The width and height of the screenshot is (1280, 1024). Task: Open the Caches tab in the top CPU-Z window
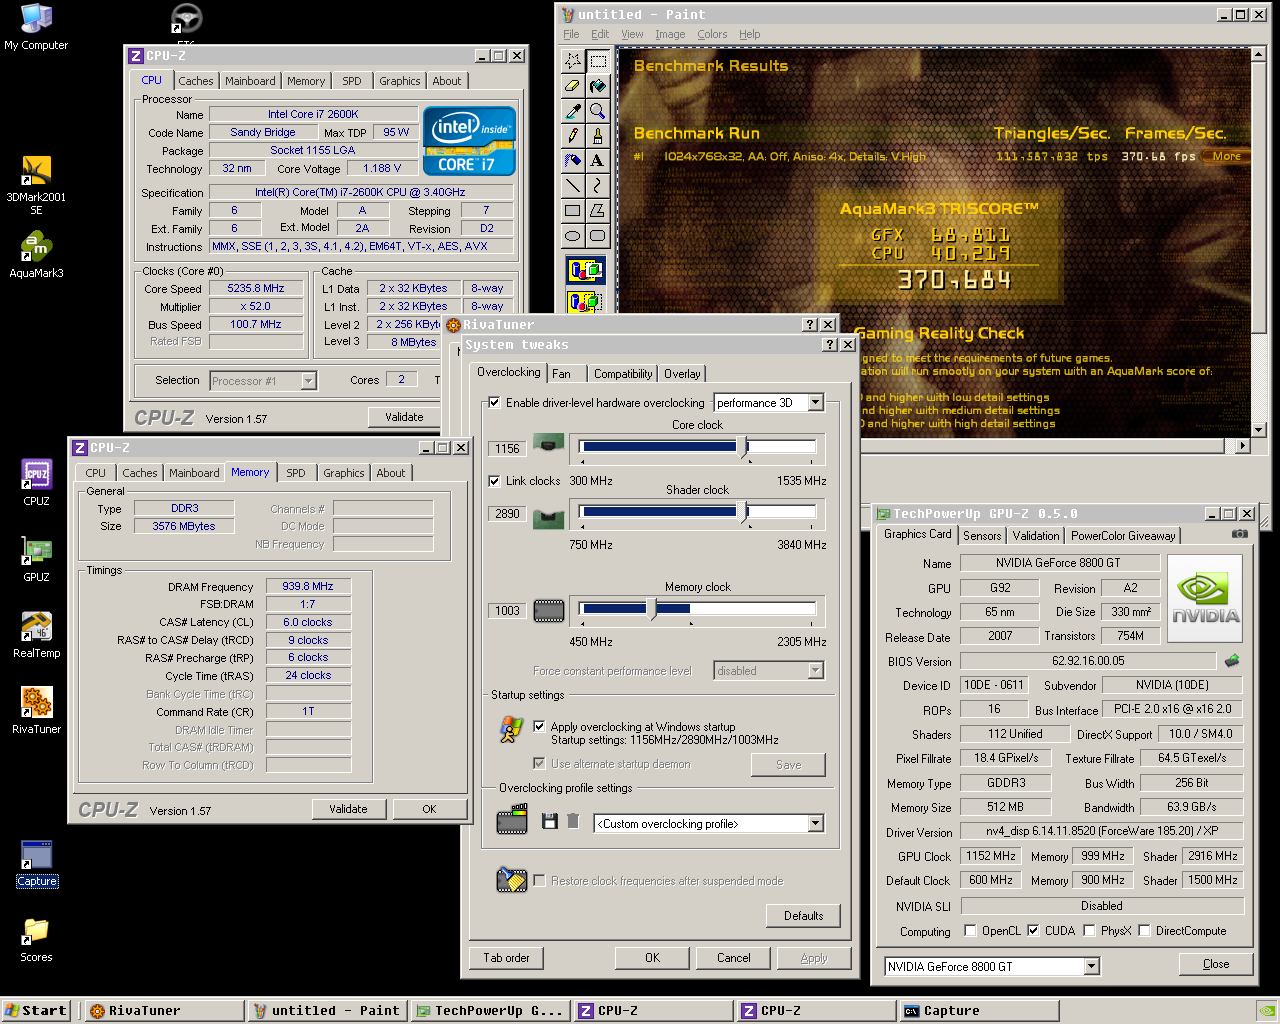[196, 81]
